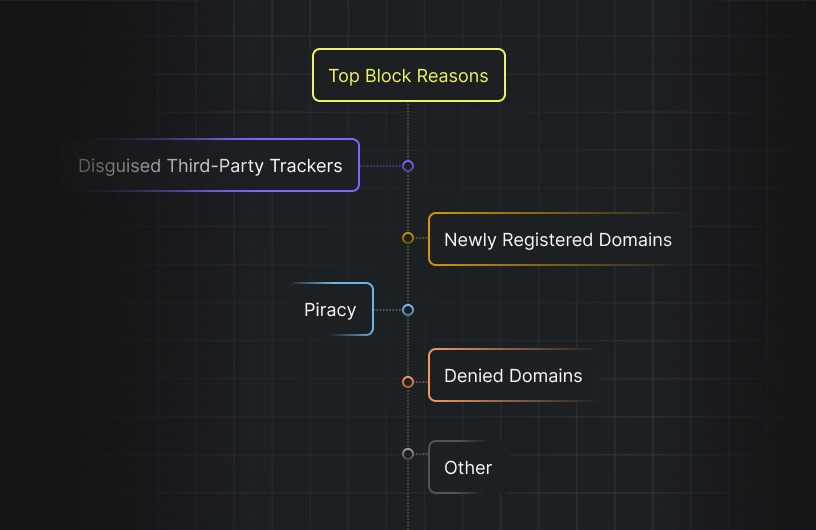816x530 pixels.
Task: Select the Disguised Third-Party Trackers label
Action: (x=211, y=166)
